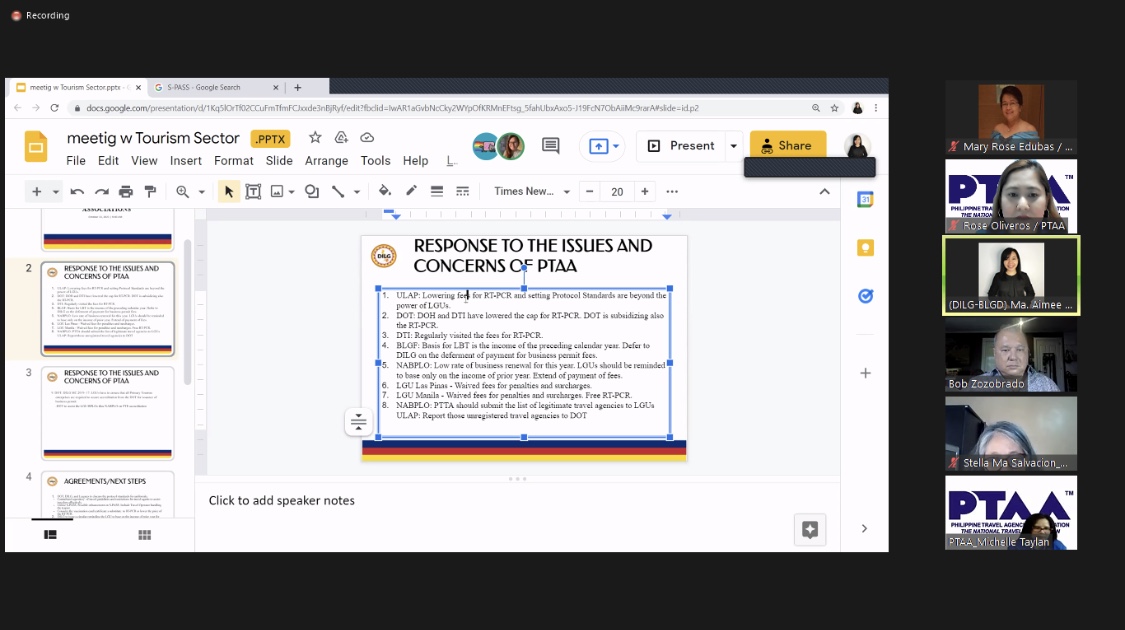Click the Slides home logo
Viewport: 1125px width, 630px height.
(36, 147)
